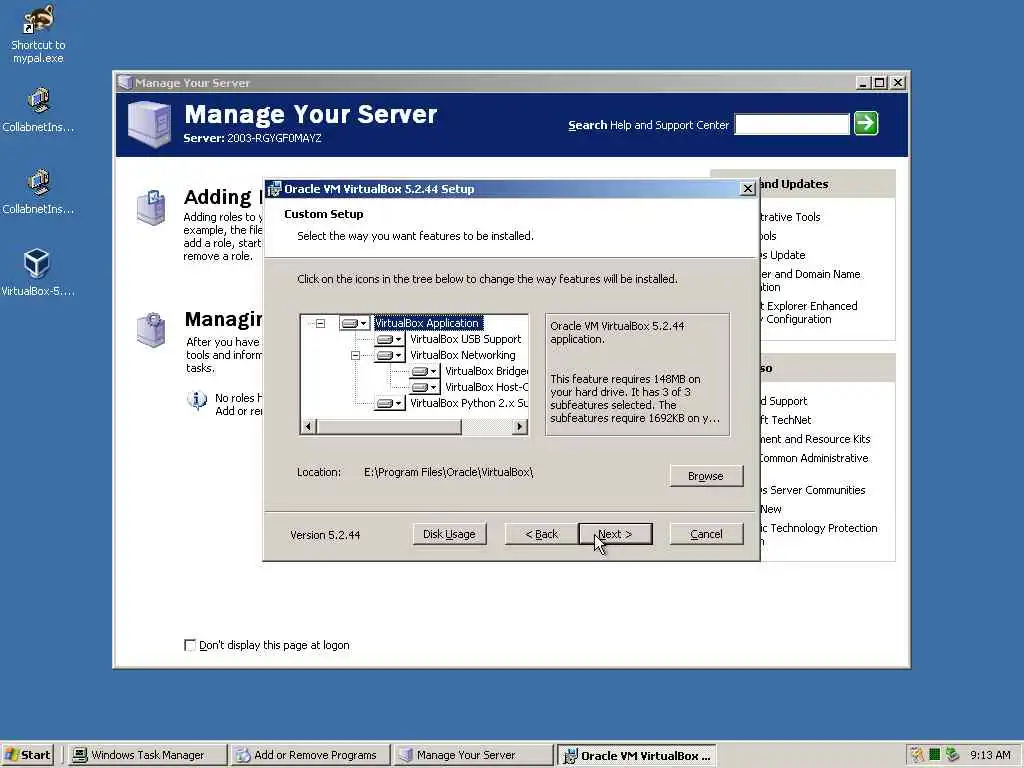Click the Next button in setup
The image size is (1024, 768).
pyautogui.click(x=615, y=534)
